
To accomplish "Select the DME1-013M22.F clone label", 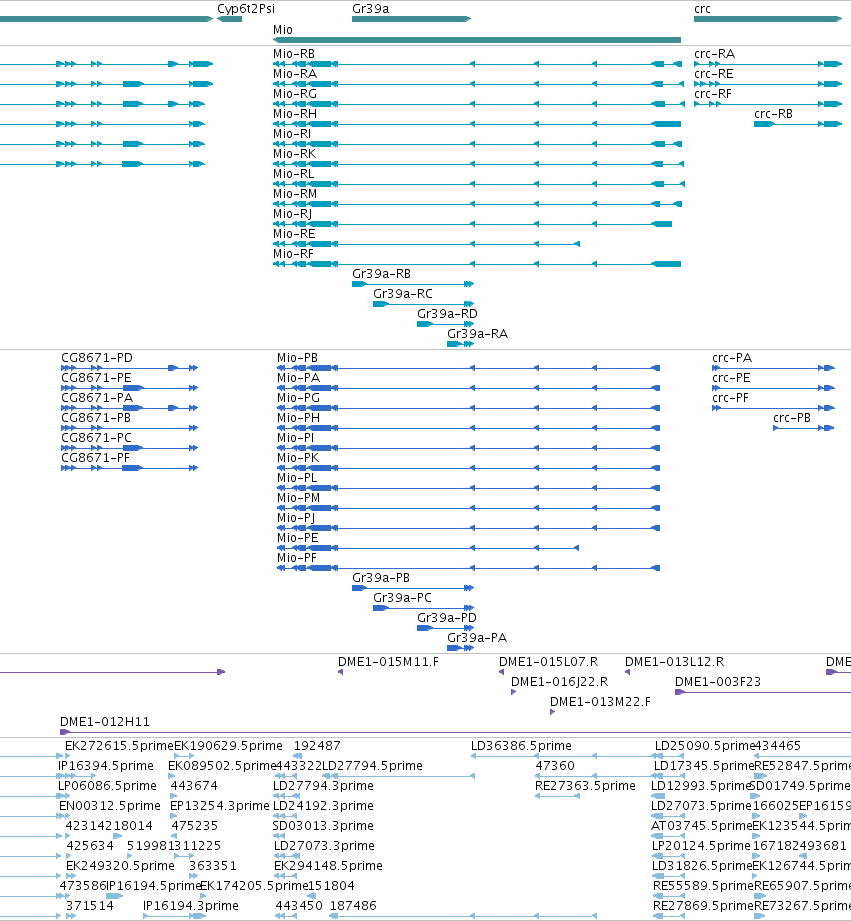I will pos(600,702).
